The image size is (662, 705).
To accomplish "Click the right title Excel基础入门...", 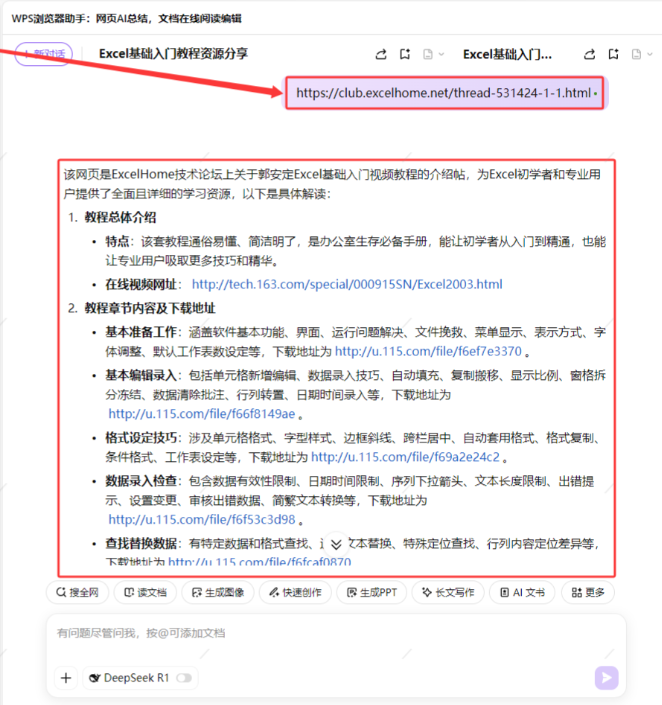I will click(x=507, y=54).
